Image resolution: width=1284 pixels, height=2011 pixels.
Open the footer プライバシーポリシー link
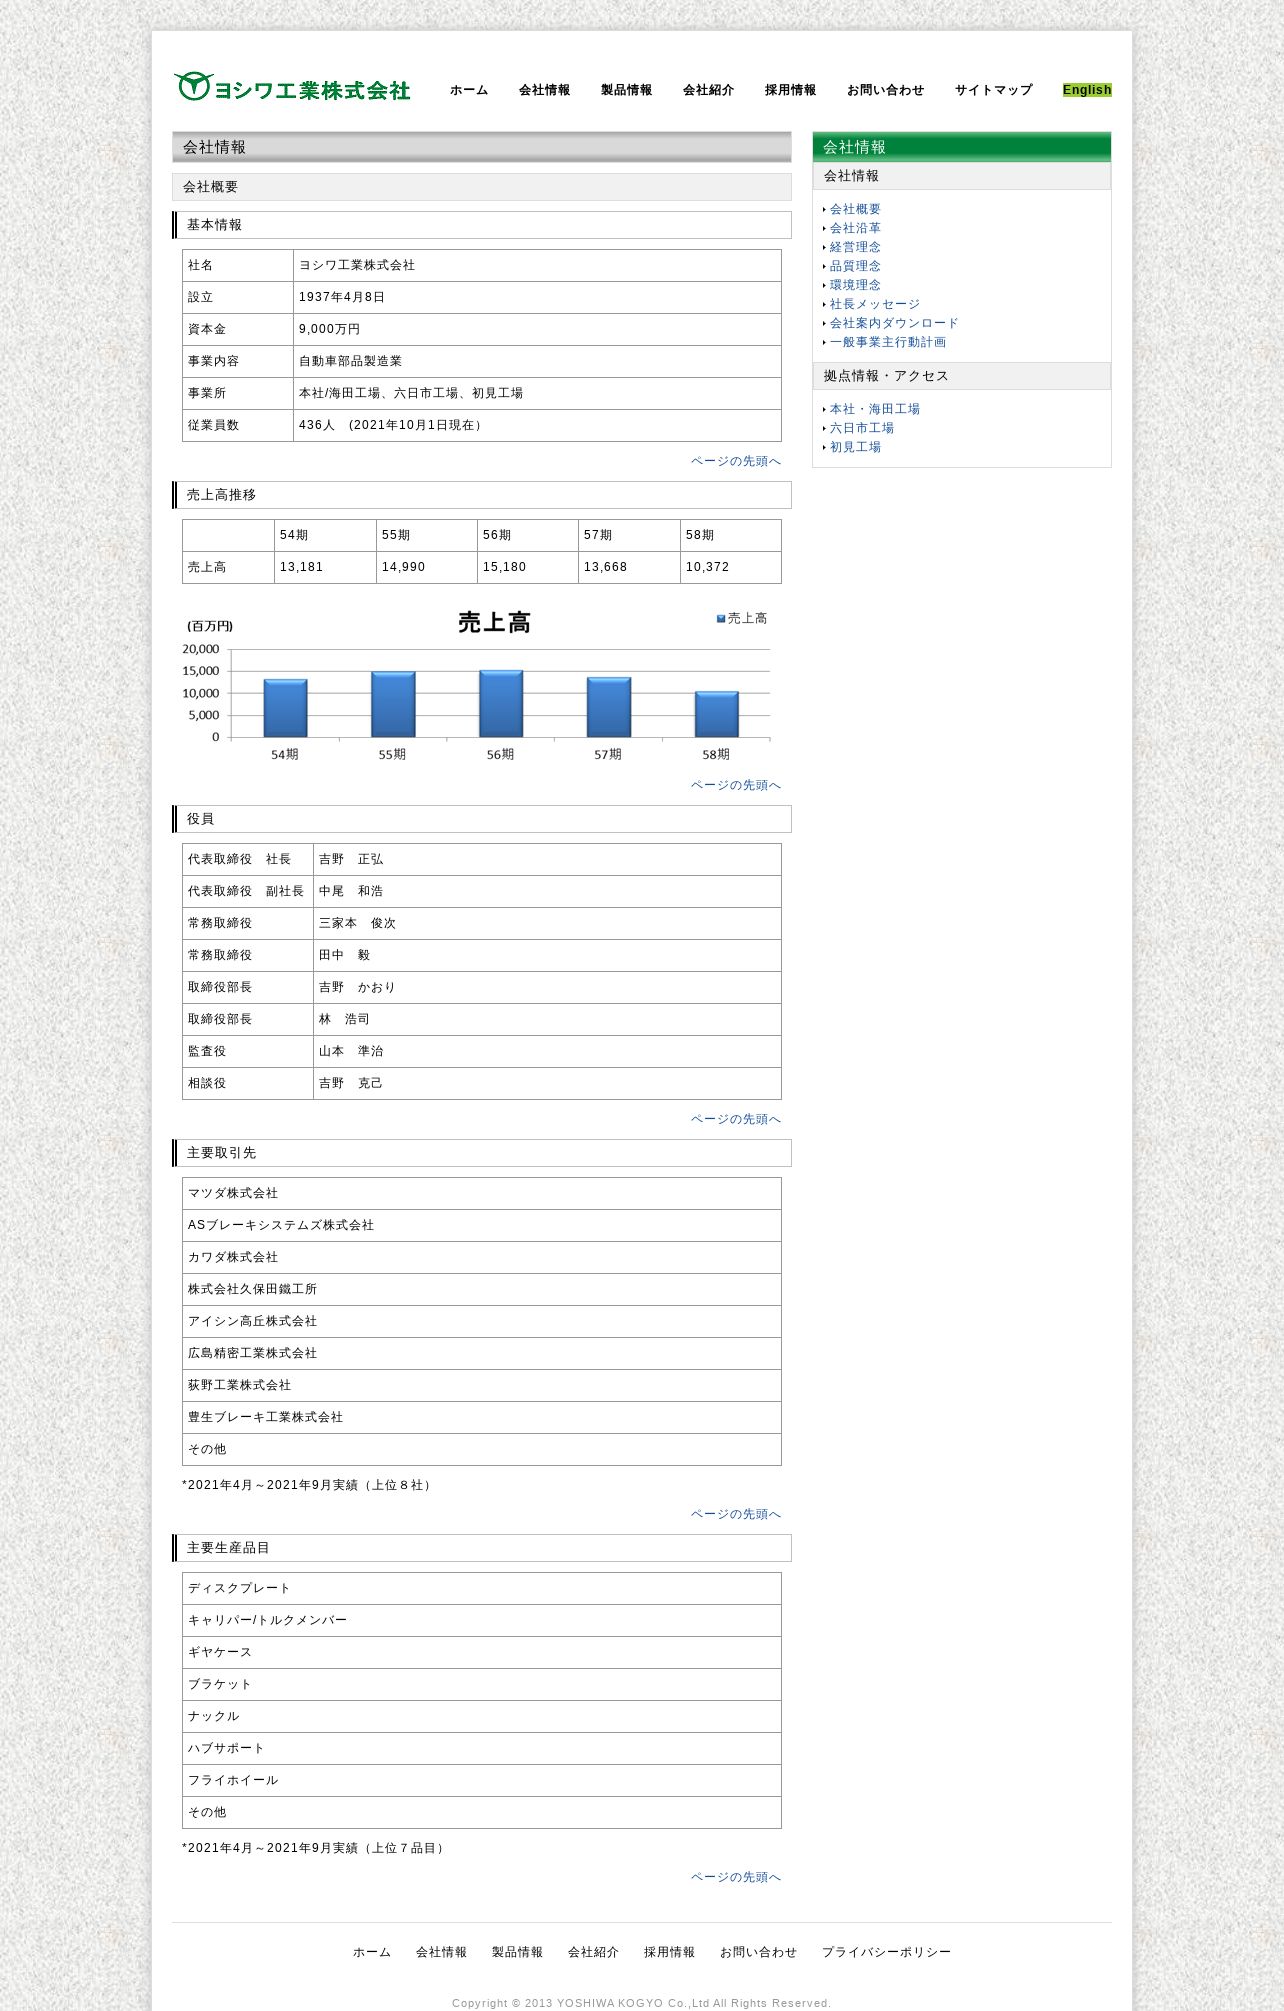click(887, 1952)
